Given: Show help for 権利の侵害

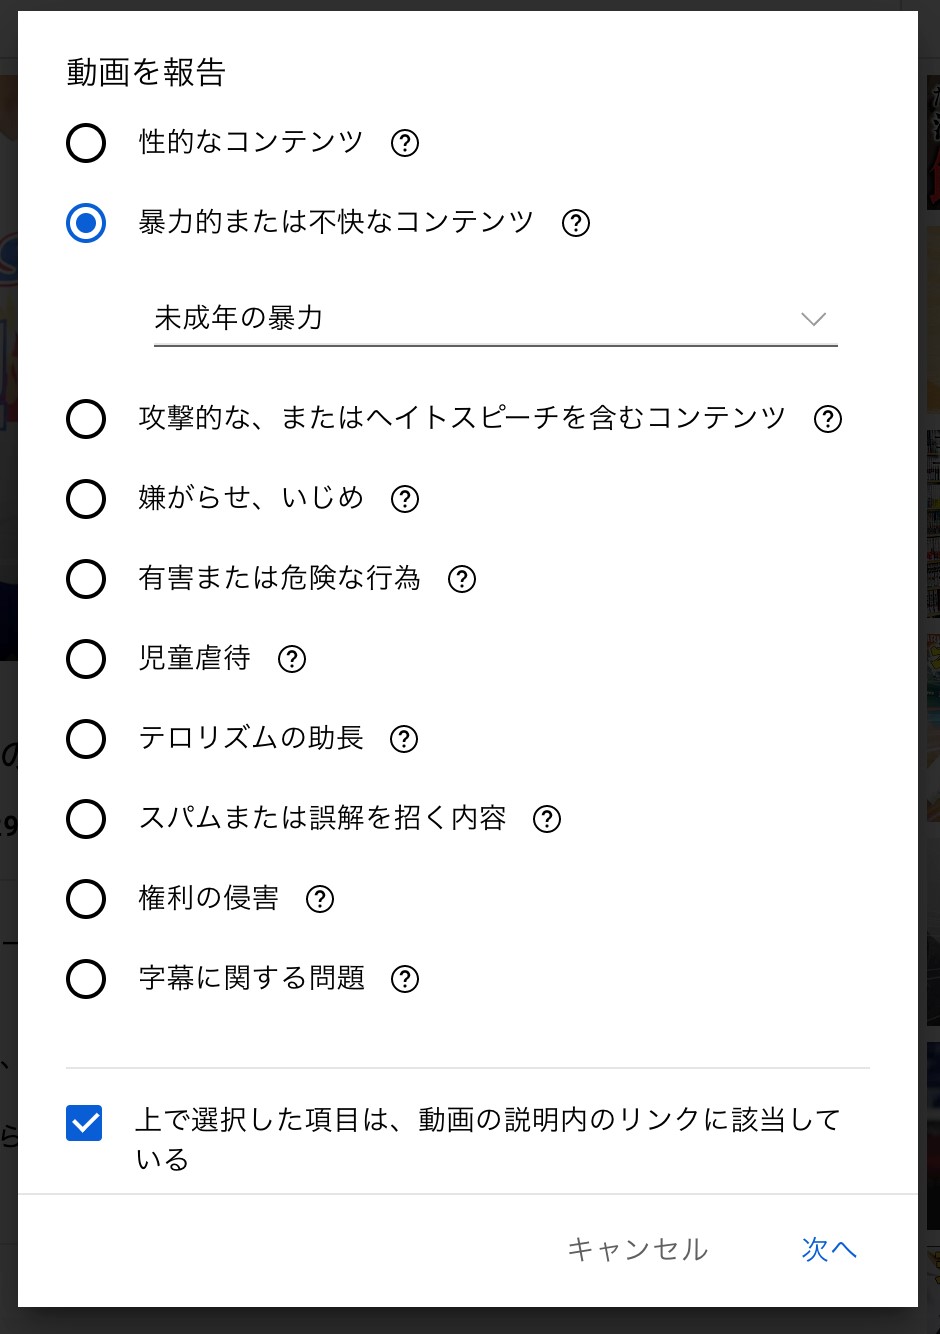Looking at the screenshot, I should click(320, 899).
